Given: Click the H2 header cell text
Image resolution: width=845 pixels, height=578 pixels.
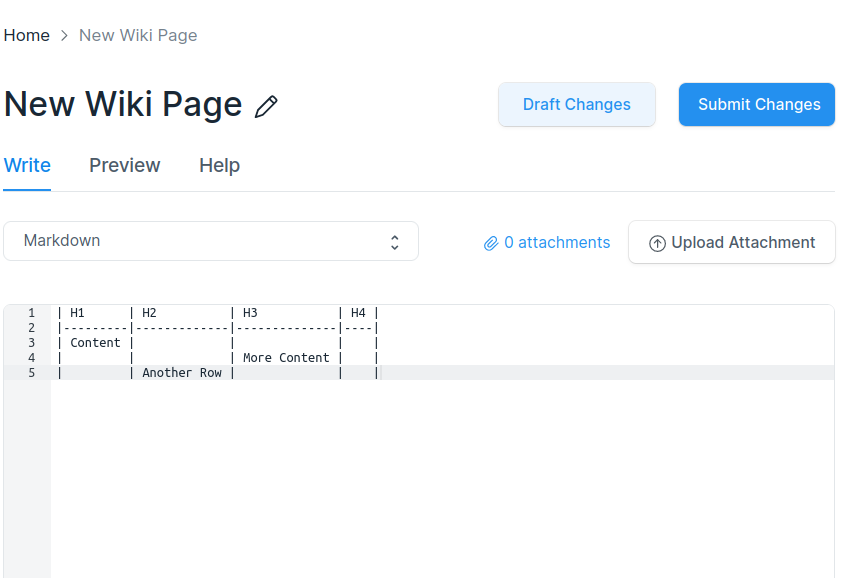Looking at the screenshot, I should click(x=149, y=313).
